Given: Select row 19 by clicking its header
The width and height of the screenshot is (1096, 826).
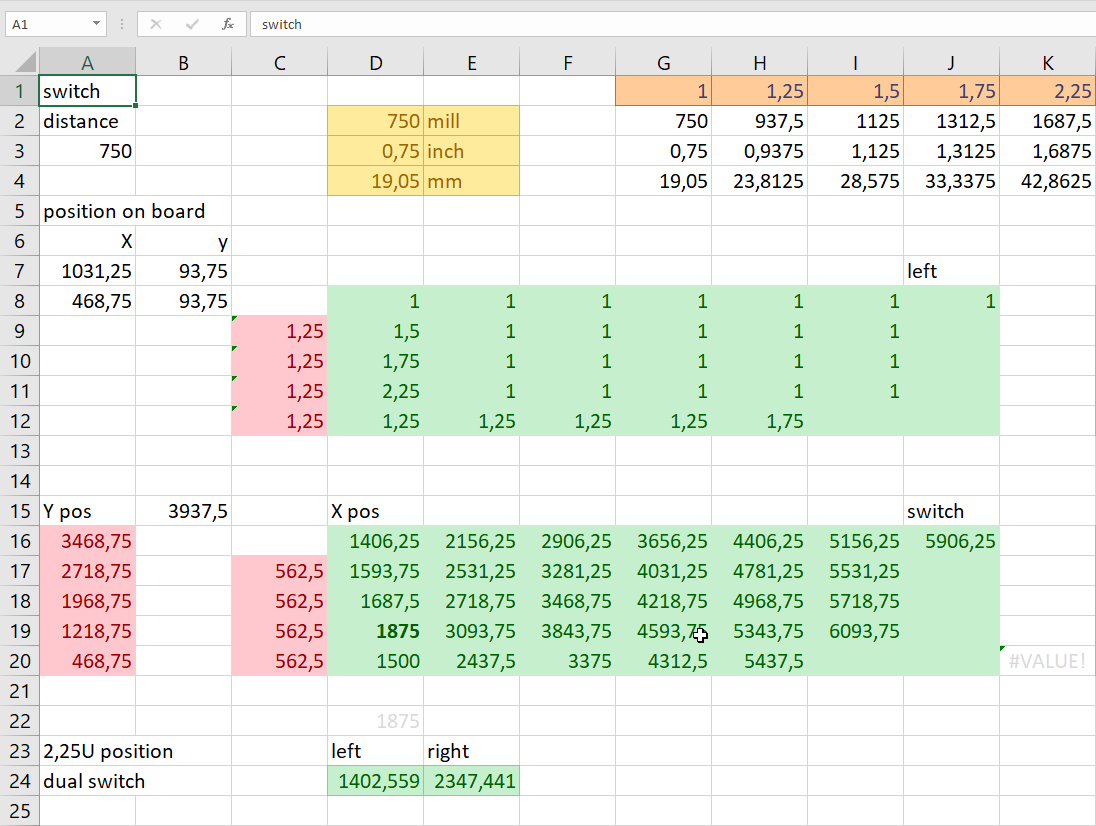Looking at the screenshot, I should pos(20,631).
